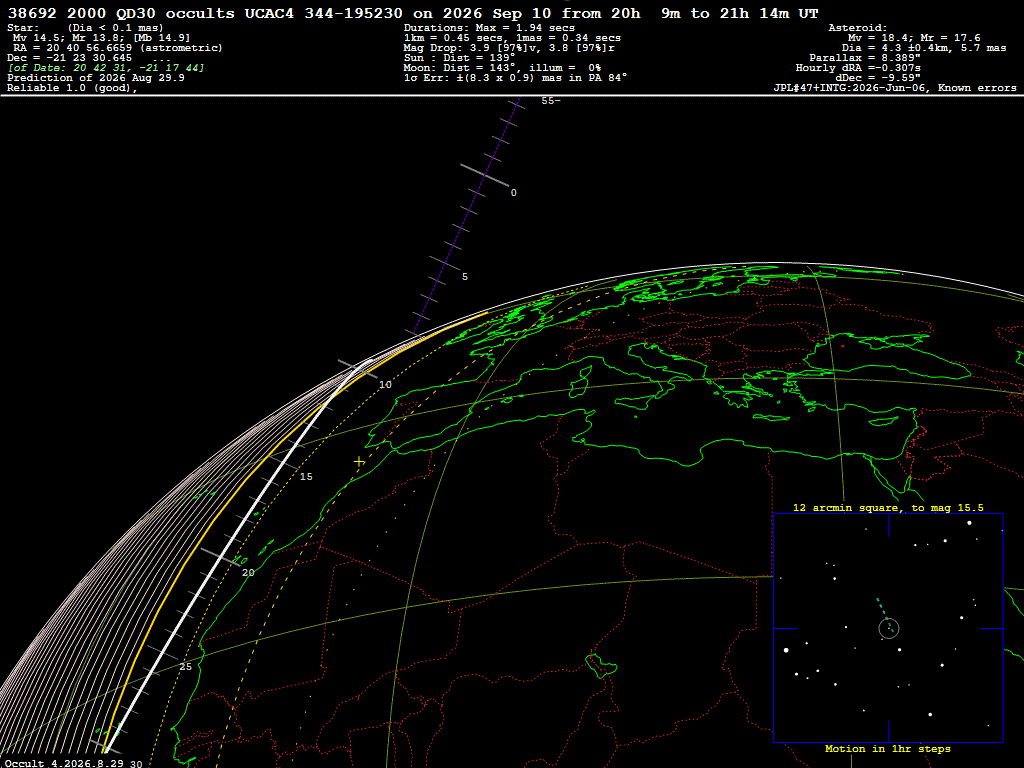Select the time tick labeled 0
1024x768 pixels.
pos(513,193)
